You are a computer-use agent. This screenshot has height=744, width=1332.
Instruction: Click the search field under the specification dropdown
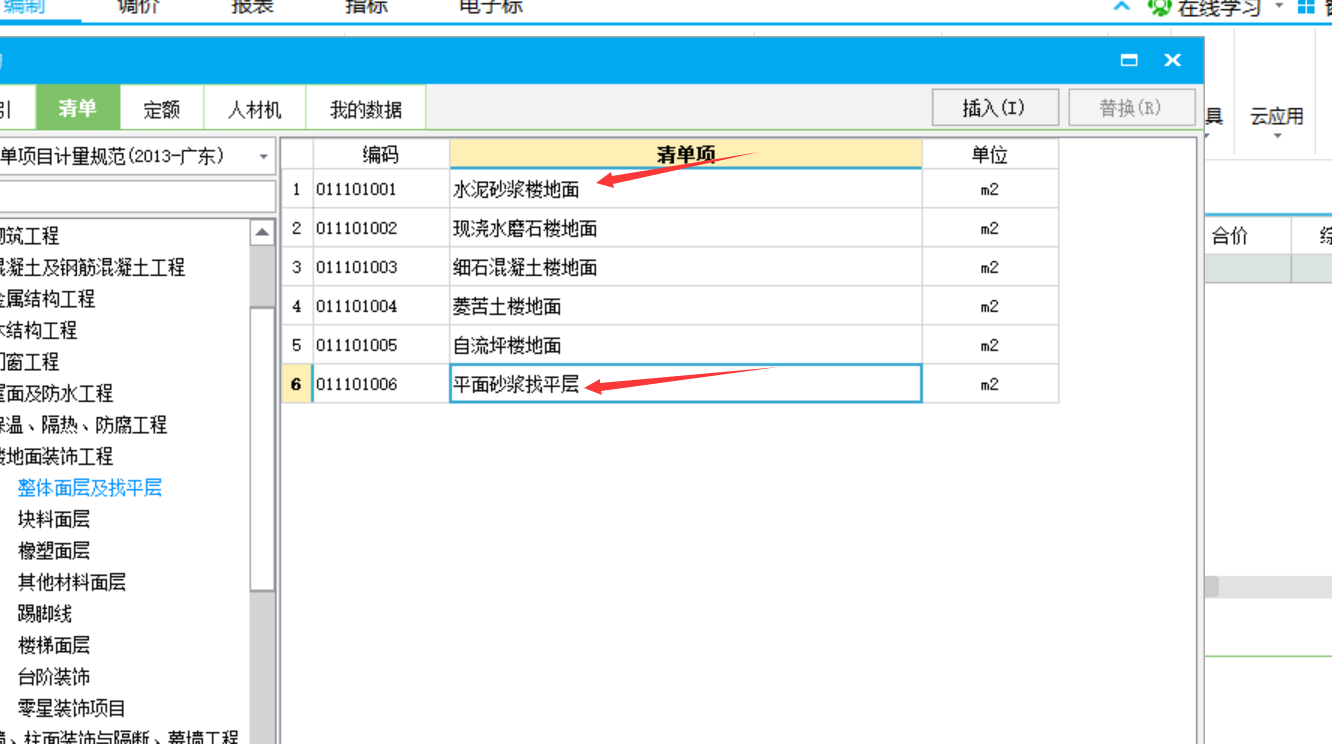(x=137, y=196)
